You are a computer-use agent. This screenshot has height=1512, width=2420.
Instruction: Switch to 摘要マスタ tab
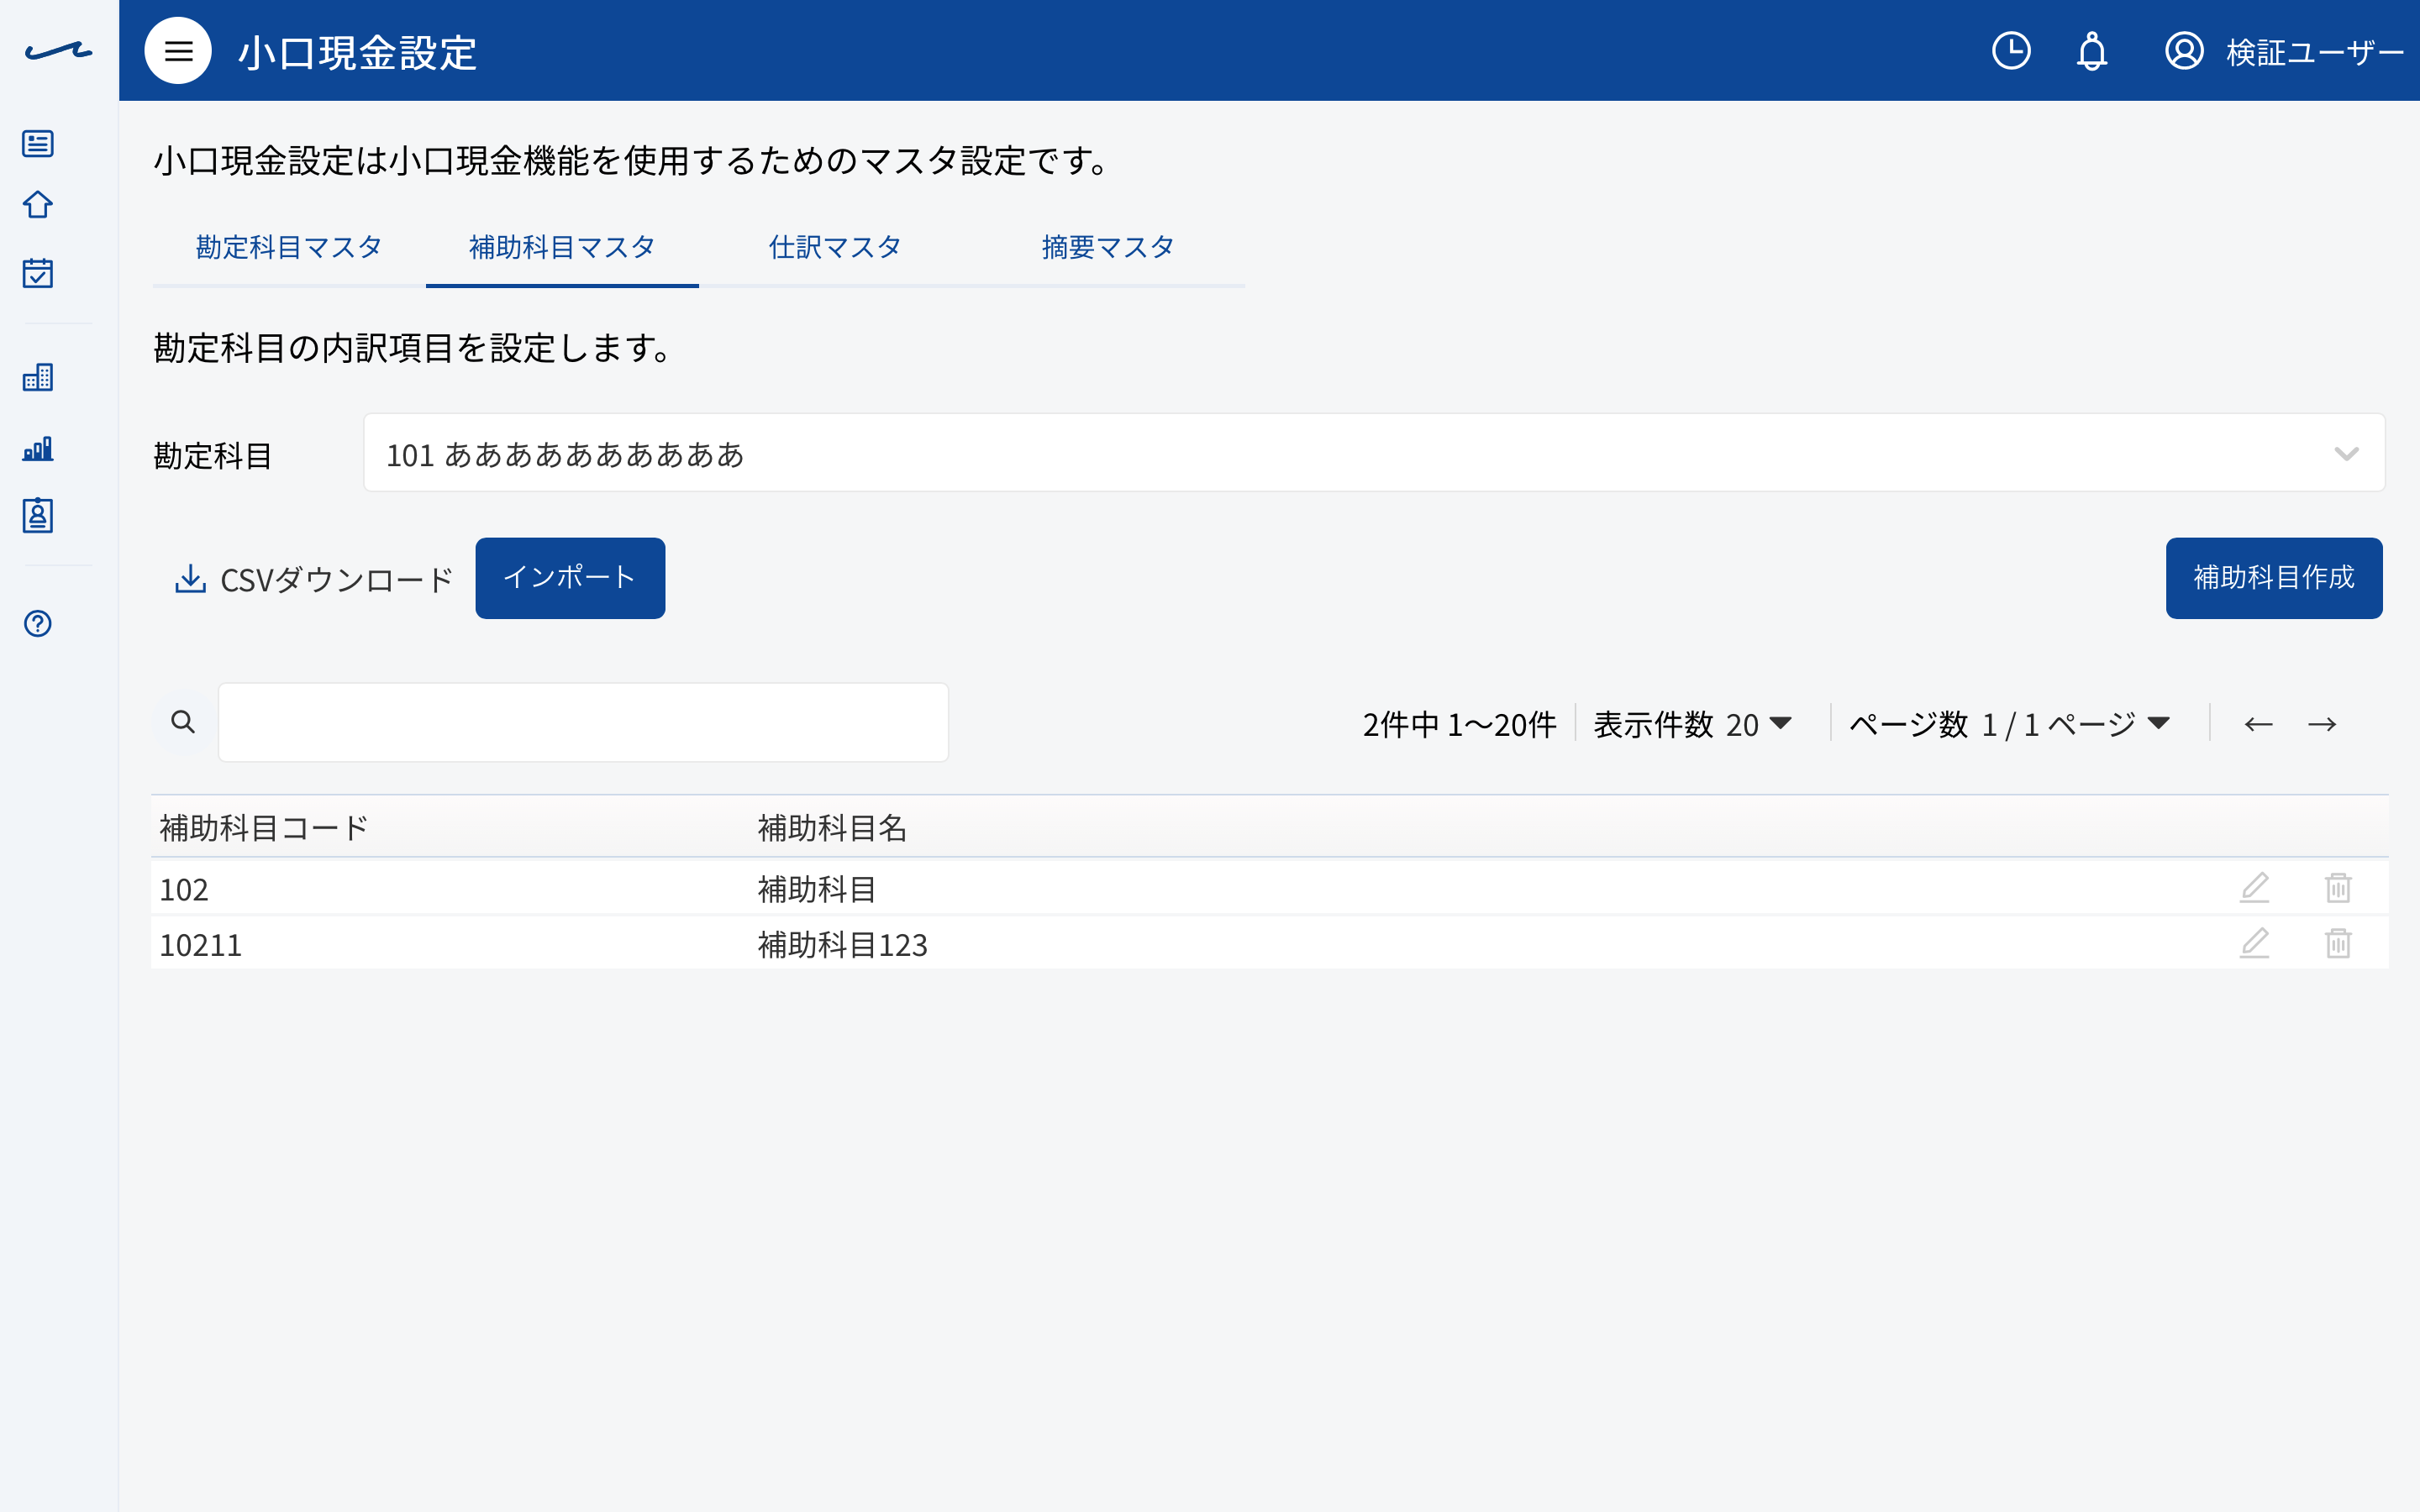(1108, 248)
